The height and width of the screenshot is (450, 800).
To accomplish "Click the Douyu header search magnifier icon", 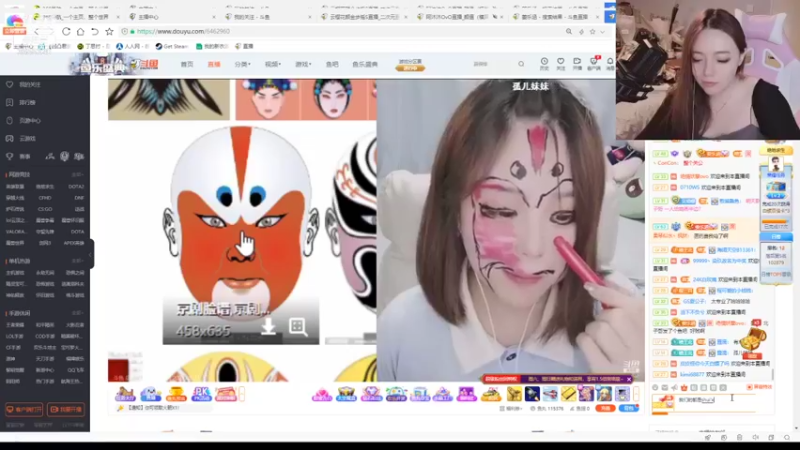I will [x=521, y=64].
